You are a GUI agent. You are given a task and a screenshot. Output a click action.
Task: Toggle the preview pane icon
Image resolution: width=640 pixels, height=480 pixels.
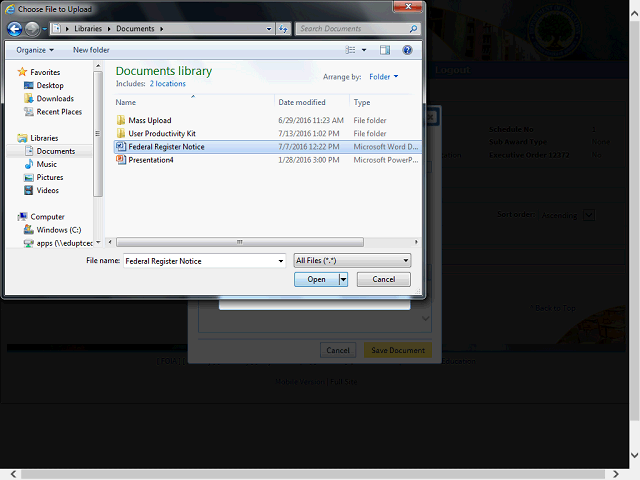(384, 50)
